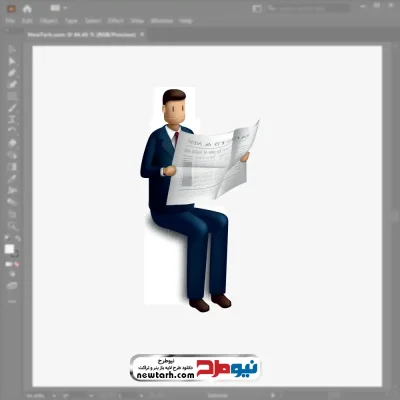Open the Window menu
Image resolution: width=400 pixels, height=400 pixels.
162,21
